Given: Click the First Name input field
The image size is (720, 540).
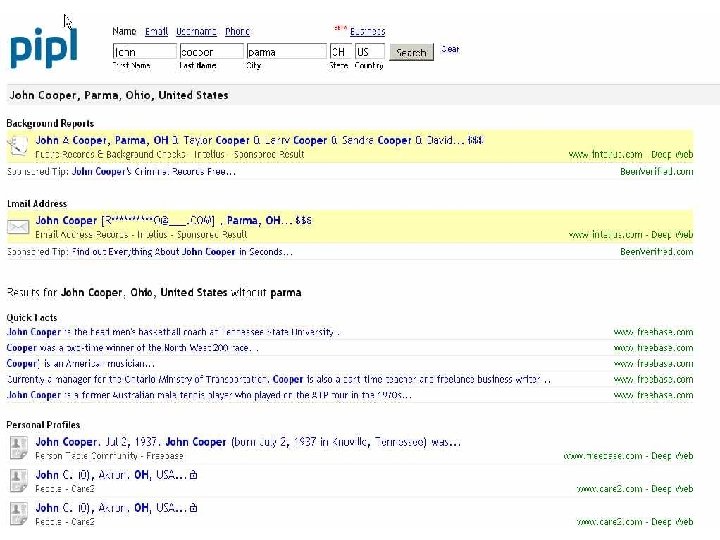Looking at the screenshot, I should pyautogui.click(x=144, y=51).
